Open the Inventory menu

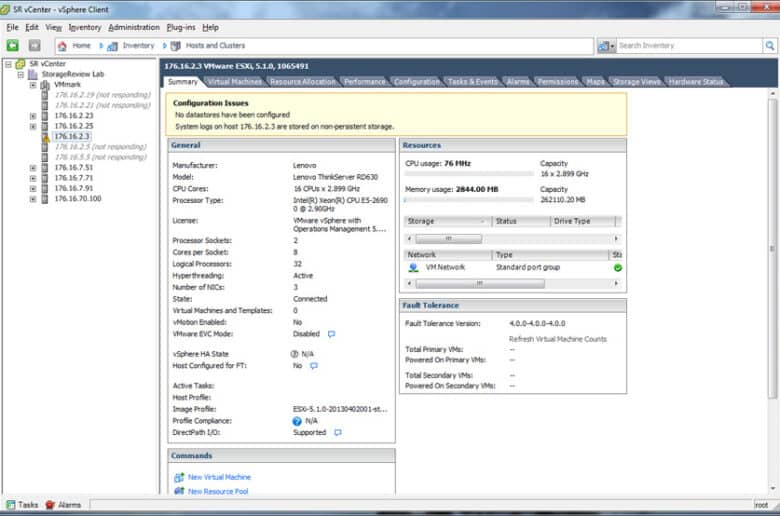[x=85, y=27]
